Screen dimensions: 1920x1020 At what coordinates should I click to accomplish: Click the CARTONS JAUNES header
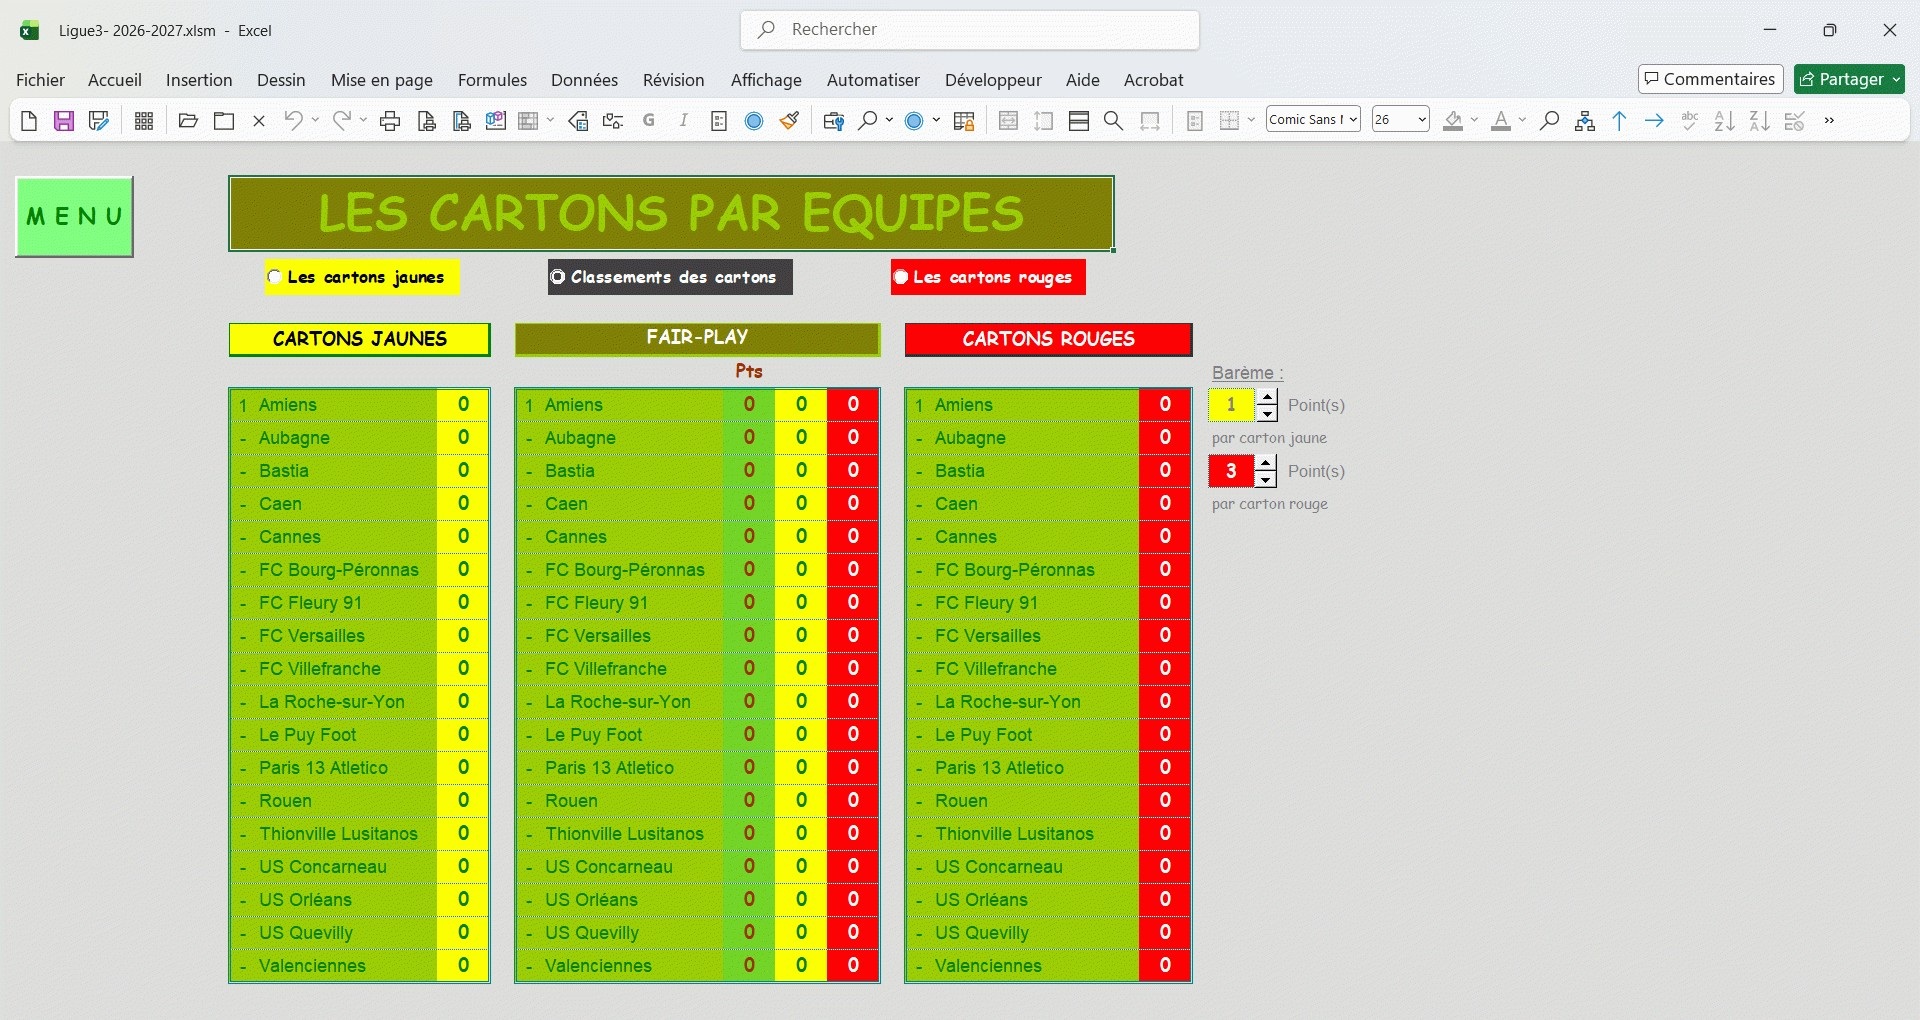tap(359, 339)
